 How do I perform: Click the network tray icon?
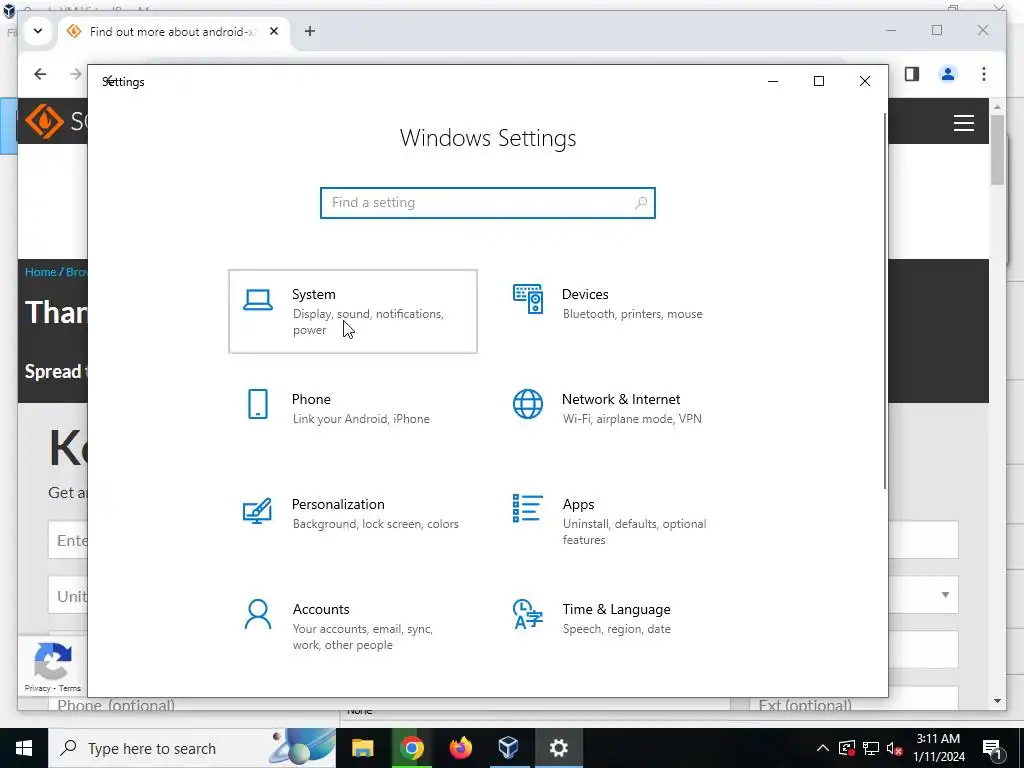(871, 748)
